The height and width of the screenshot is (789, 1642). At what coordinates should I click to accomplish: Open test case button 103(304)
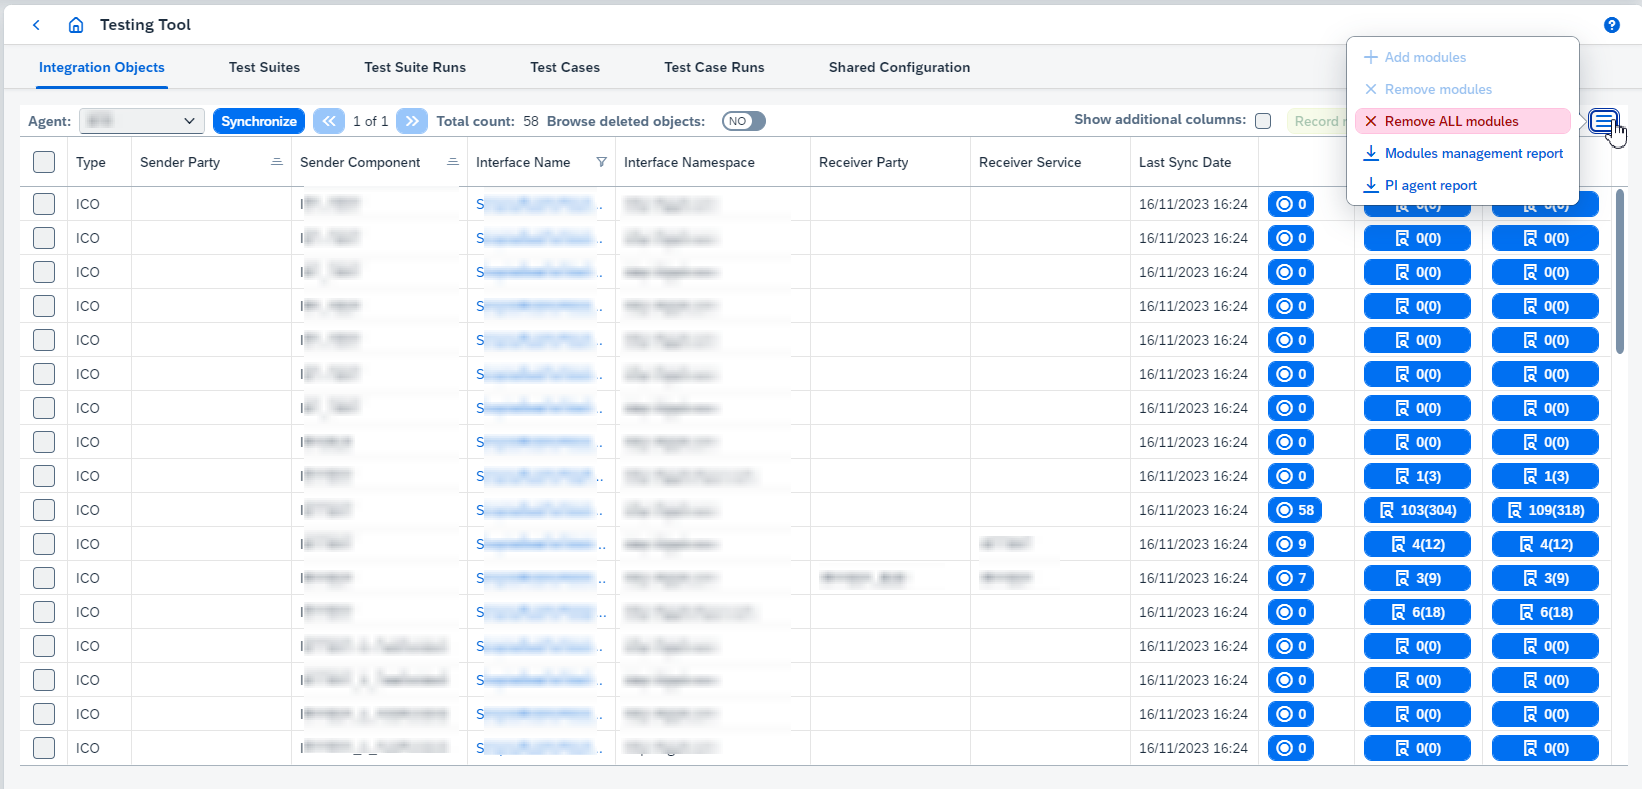(x=1417, y=510)
